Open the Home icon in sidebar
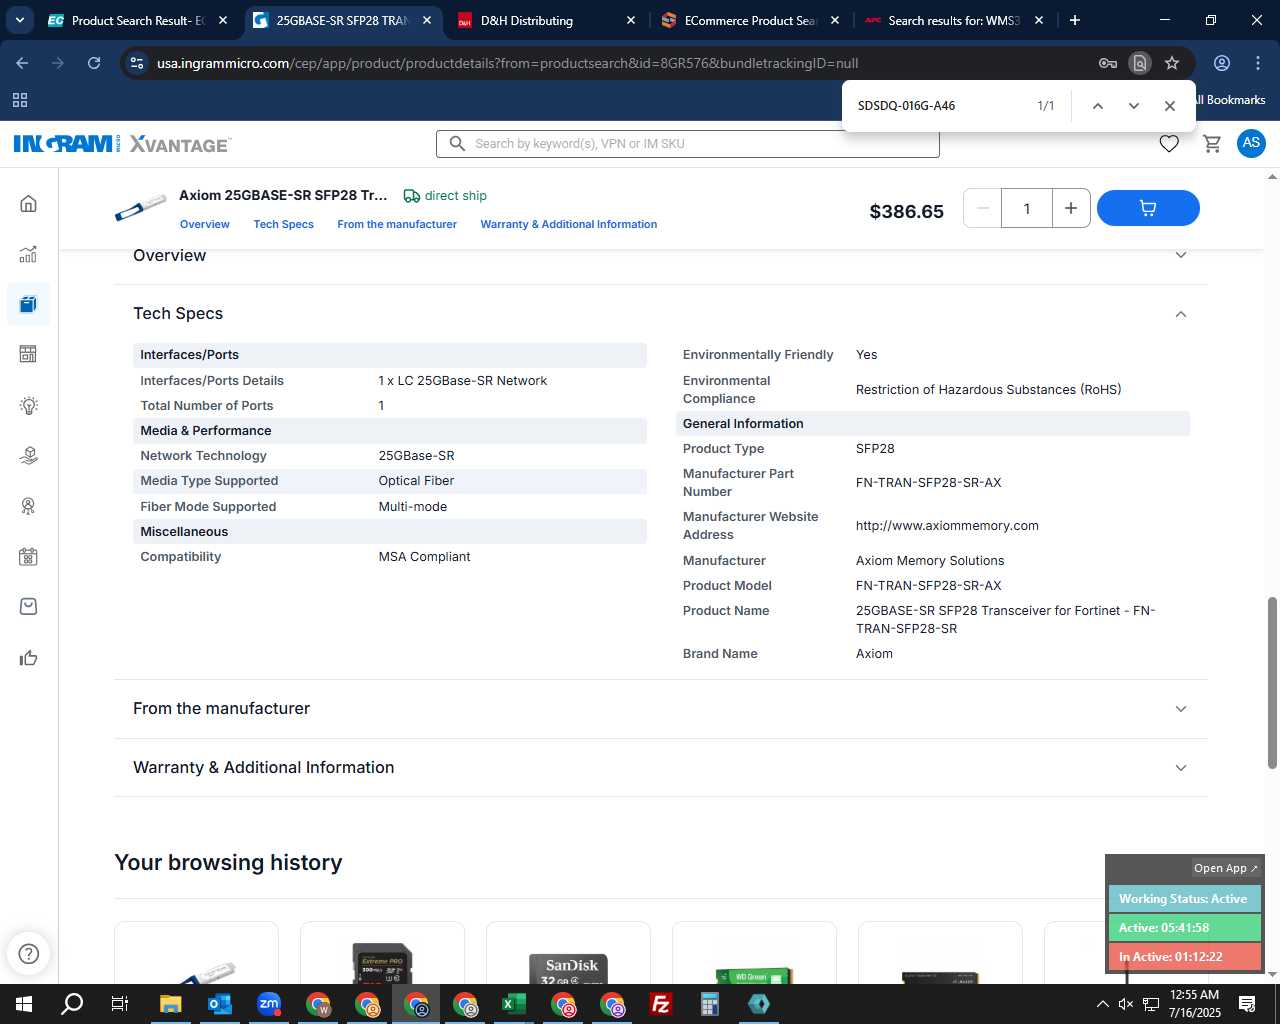 (28, 204)
